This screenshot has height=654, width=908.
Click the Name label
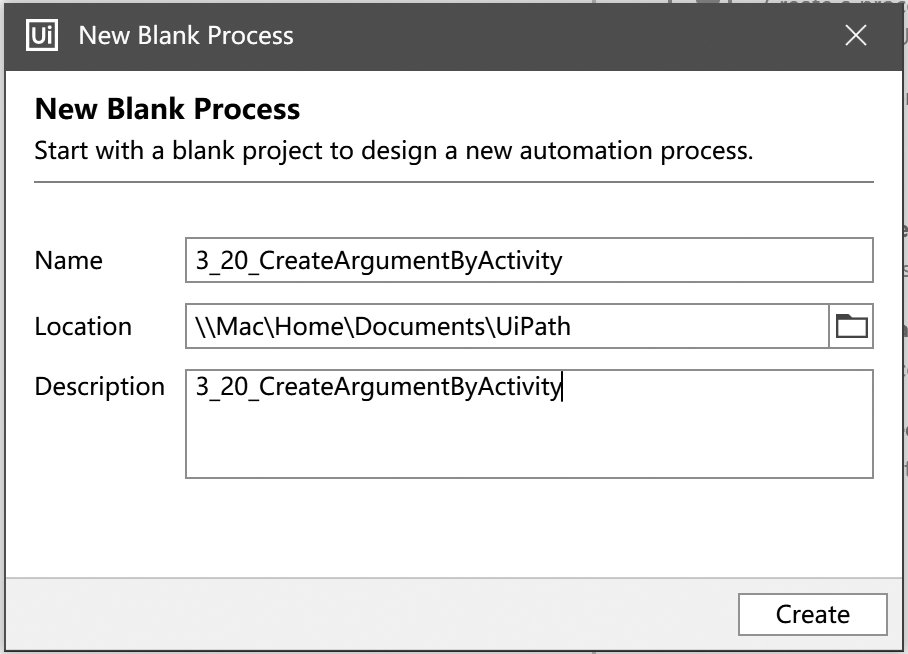pos(68,261)
